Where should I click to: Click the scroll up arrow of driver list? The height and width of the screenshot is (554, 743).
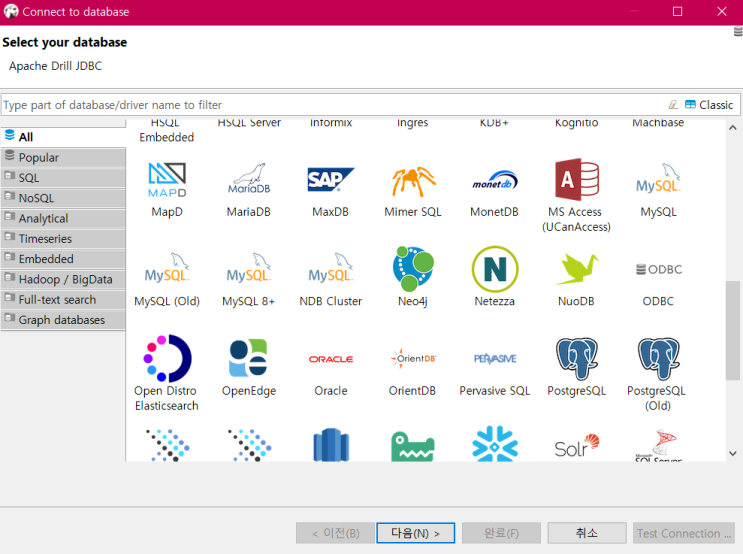point(733,127)
